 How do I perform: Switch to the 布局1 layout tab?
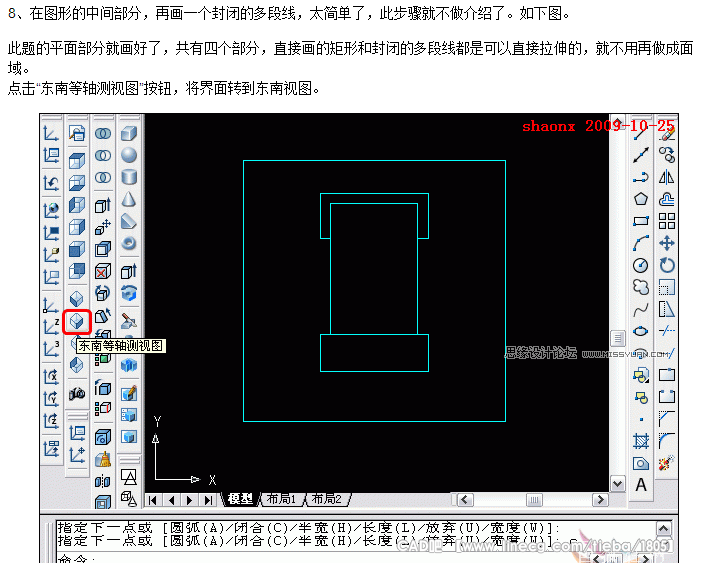(x=282, y=499)
